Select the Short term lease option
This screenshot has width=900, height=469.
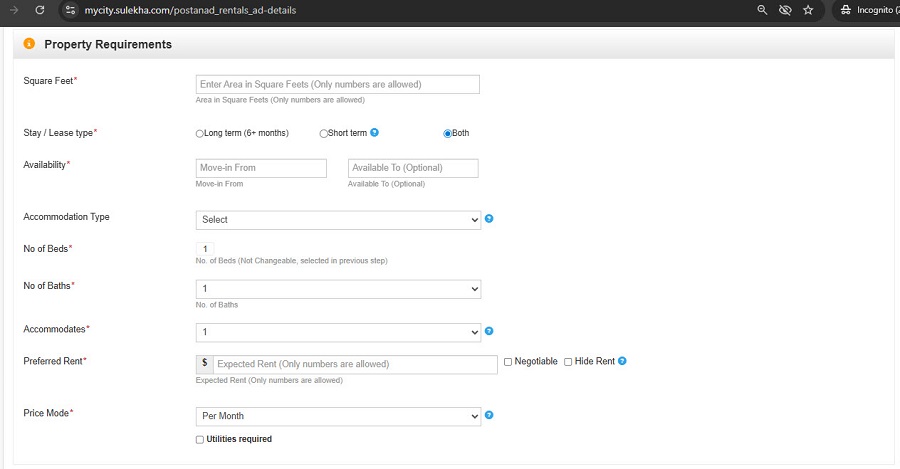click(324, 133)
